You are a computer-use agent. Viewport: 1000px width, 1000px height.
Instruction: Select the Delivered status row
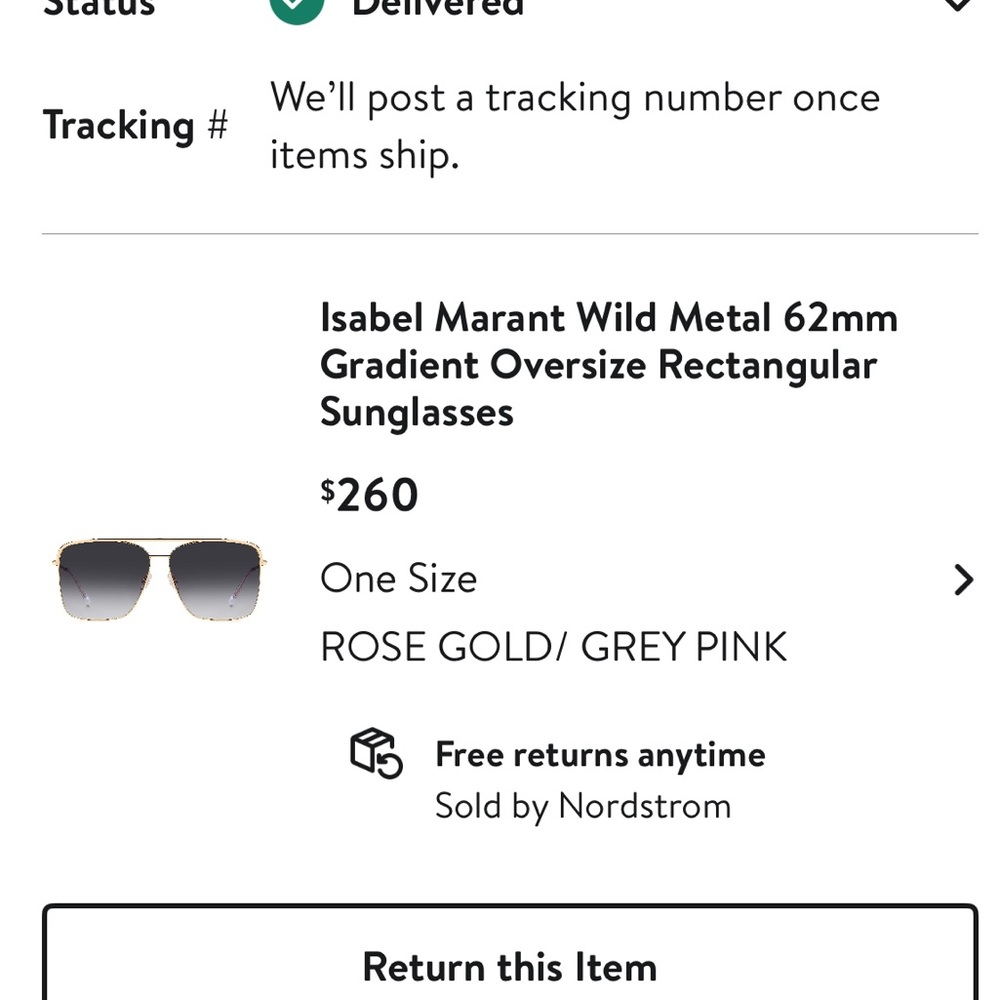click(430, 8)
